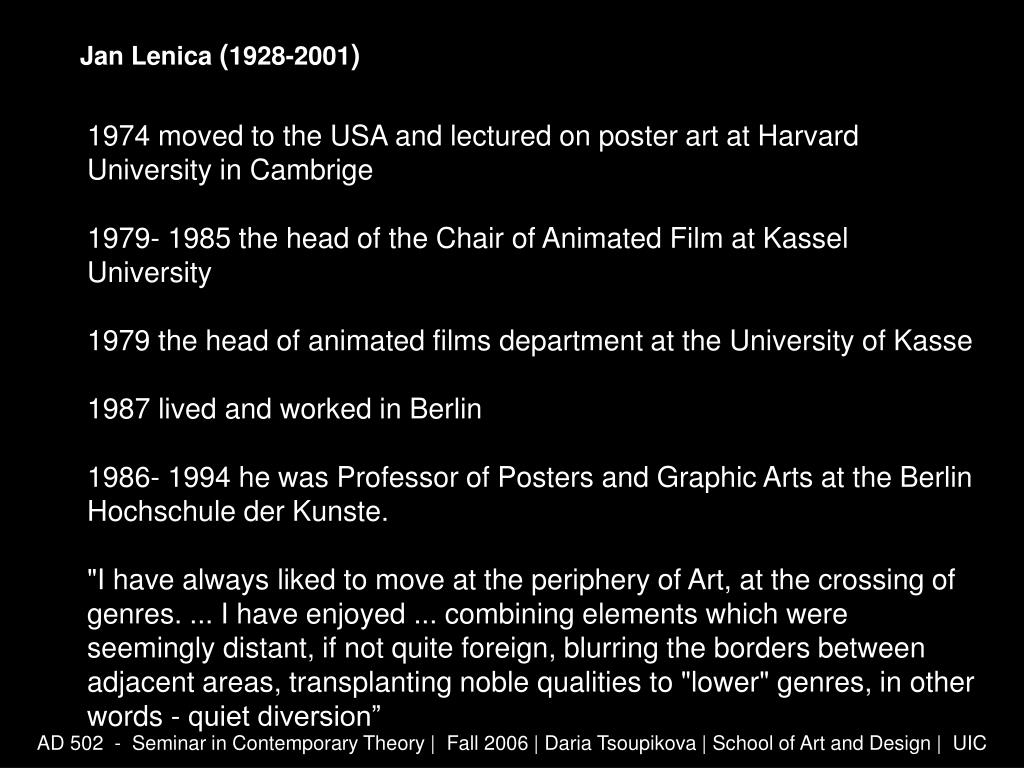
Task: Click the word "University" below the Kassel line
Action: pyautogui.click(x=150, y=273)
